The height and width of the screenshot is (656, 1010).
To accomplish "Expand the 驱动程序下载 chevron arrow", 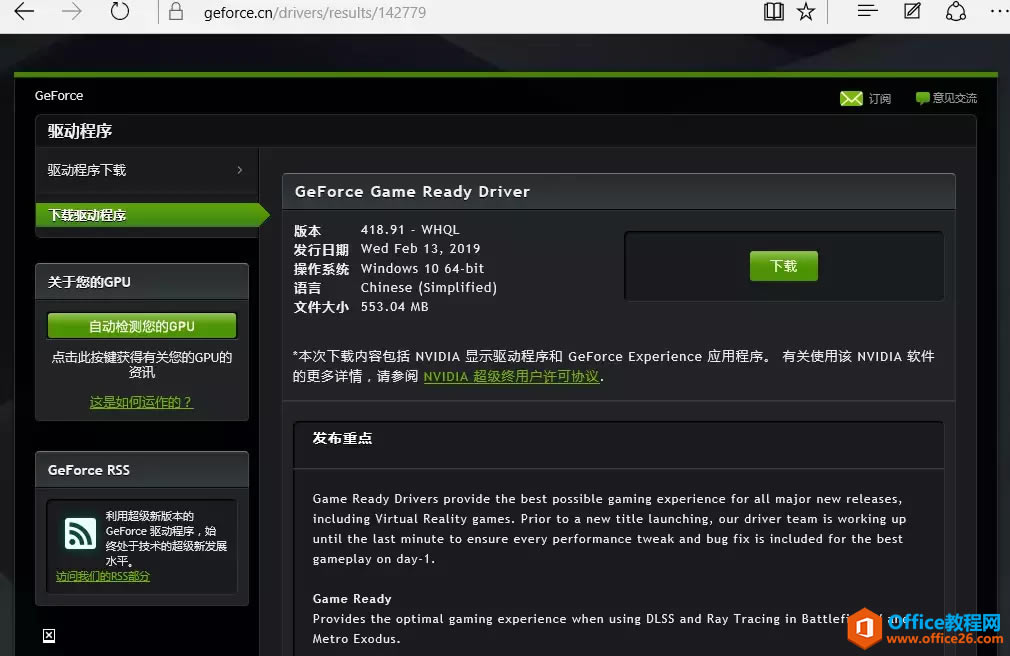I will point(240,170).
